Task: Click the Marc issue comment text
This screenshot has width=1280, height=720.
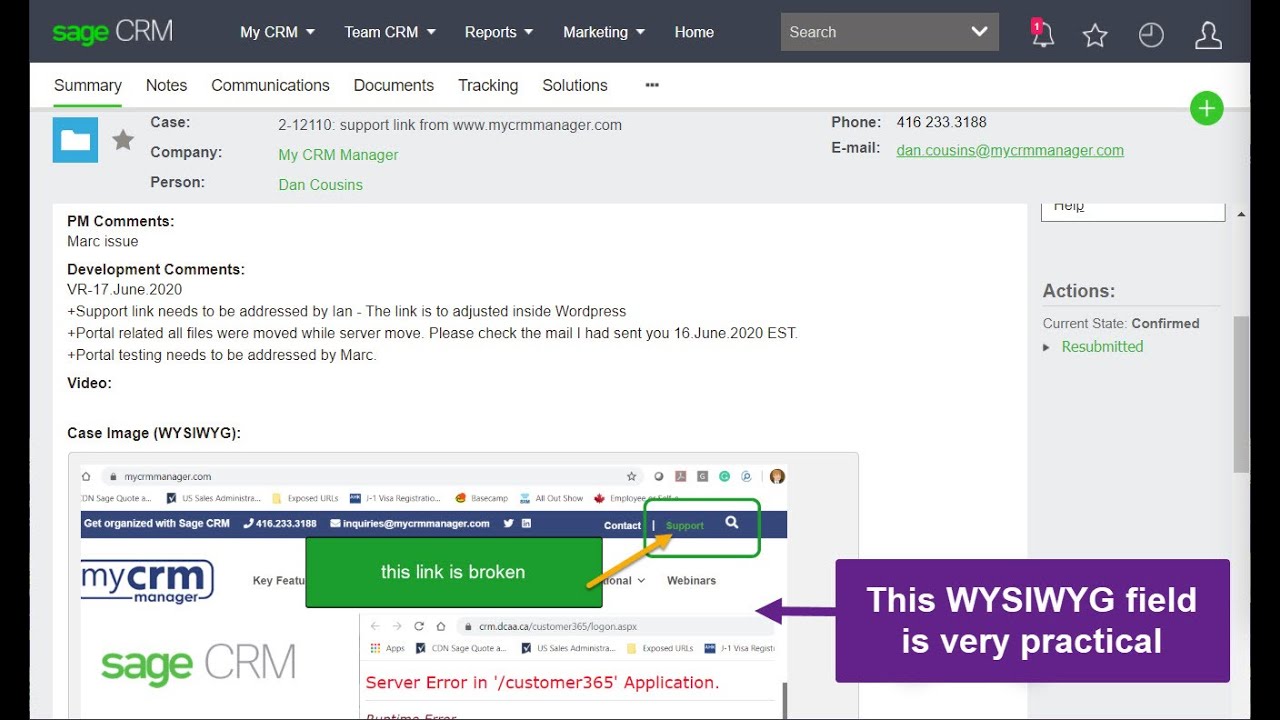Action: (x=103, y=241)
